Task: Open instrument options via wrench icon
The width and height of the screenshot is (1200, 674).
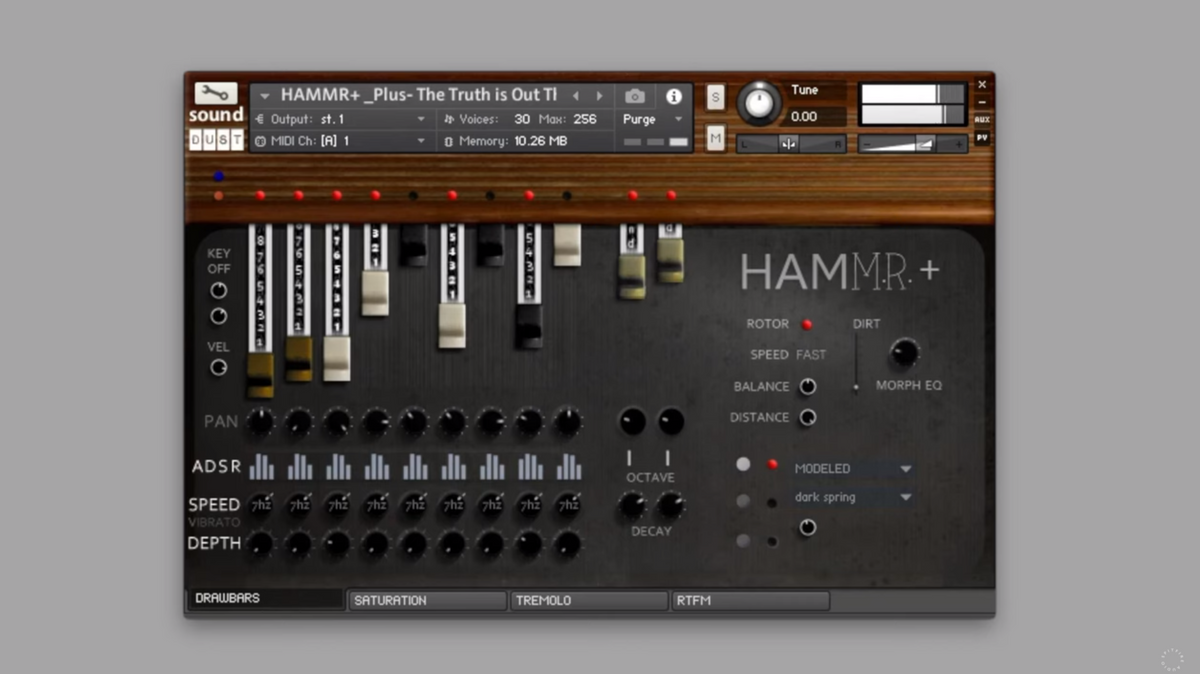Action: click(215, 93)
